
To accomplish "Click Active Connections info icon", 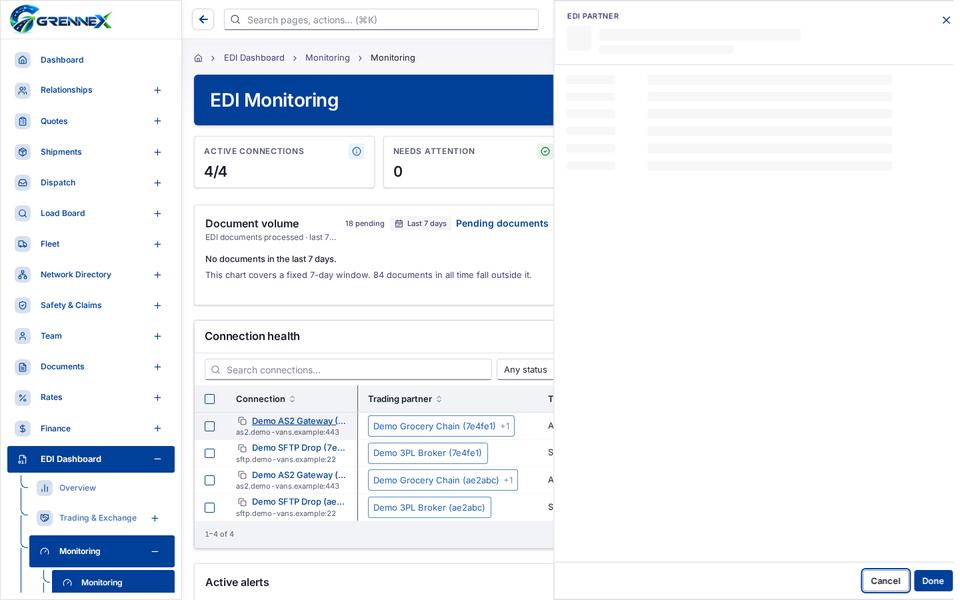I will click(356, 151).
